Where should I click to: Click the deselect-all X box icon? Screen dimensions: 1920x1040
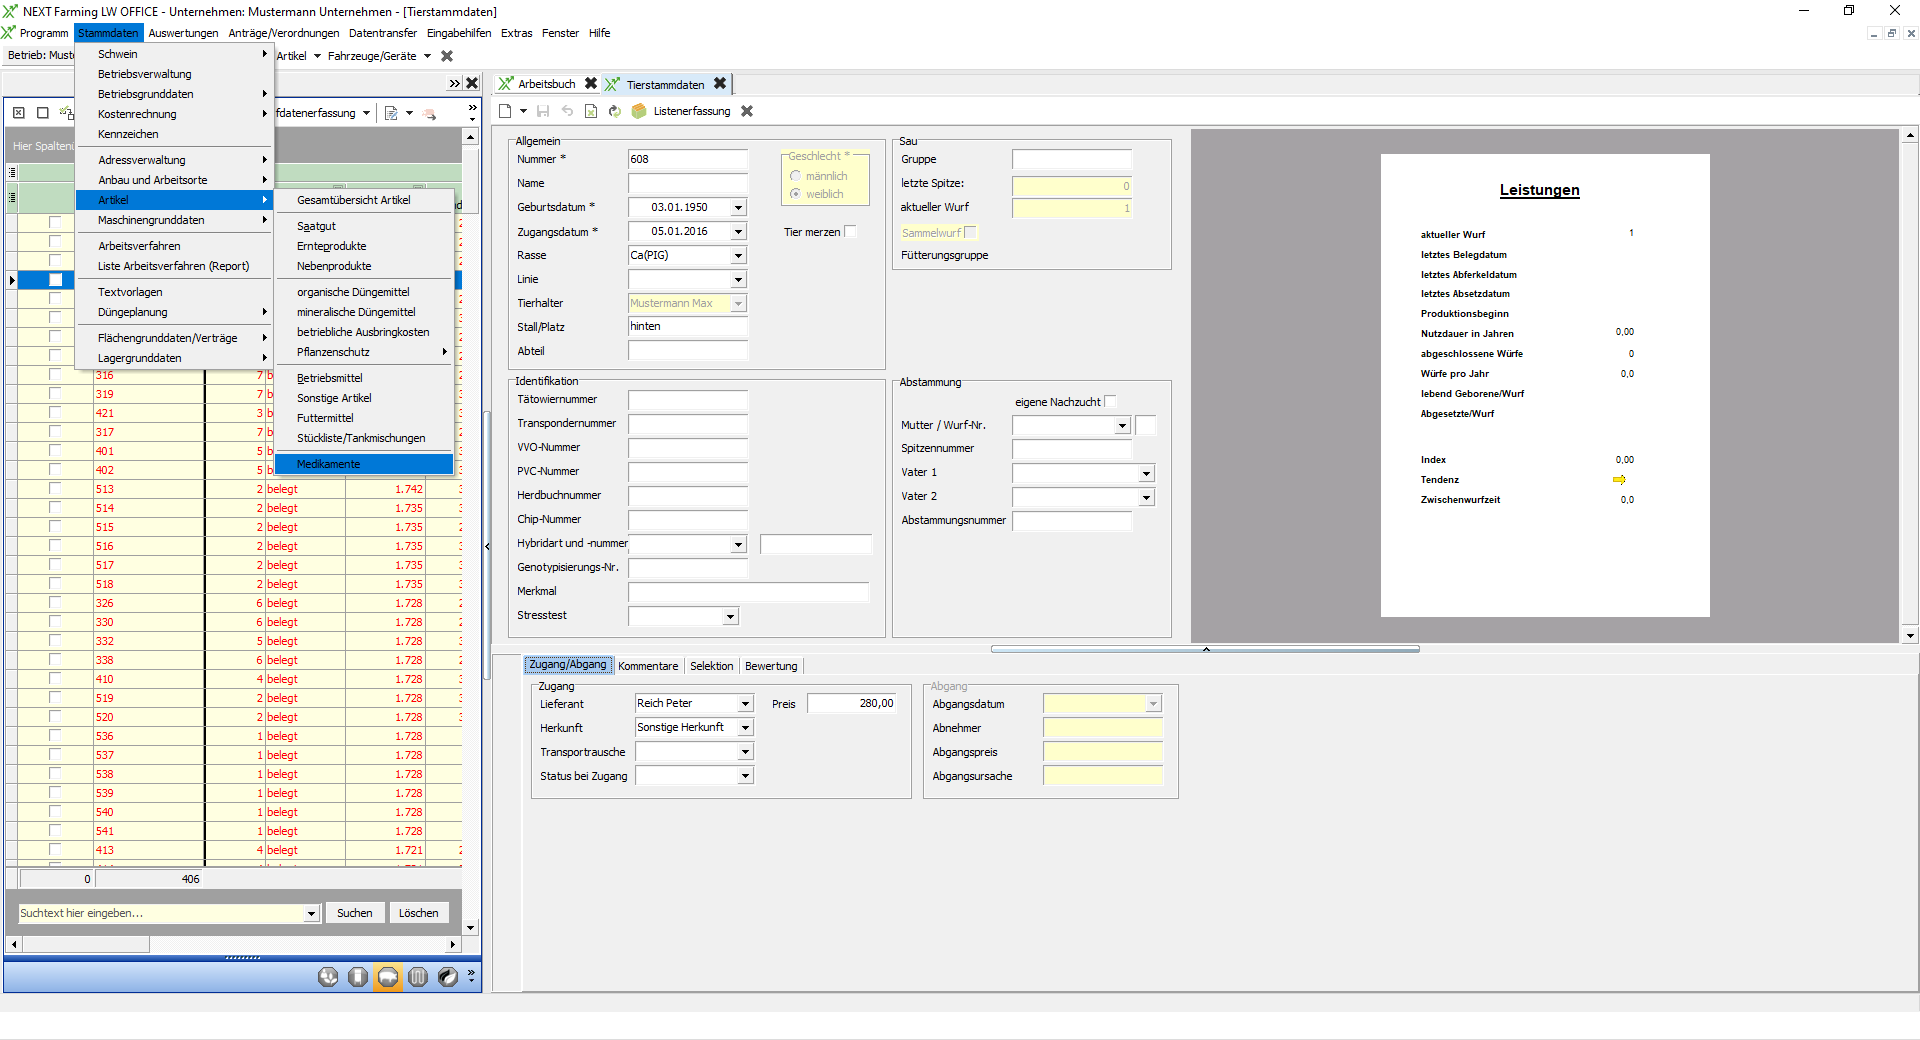pyautogui.click(x=18, y=113)
